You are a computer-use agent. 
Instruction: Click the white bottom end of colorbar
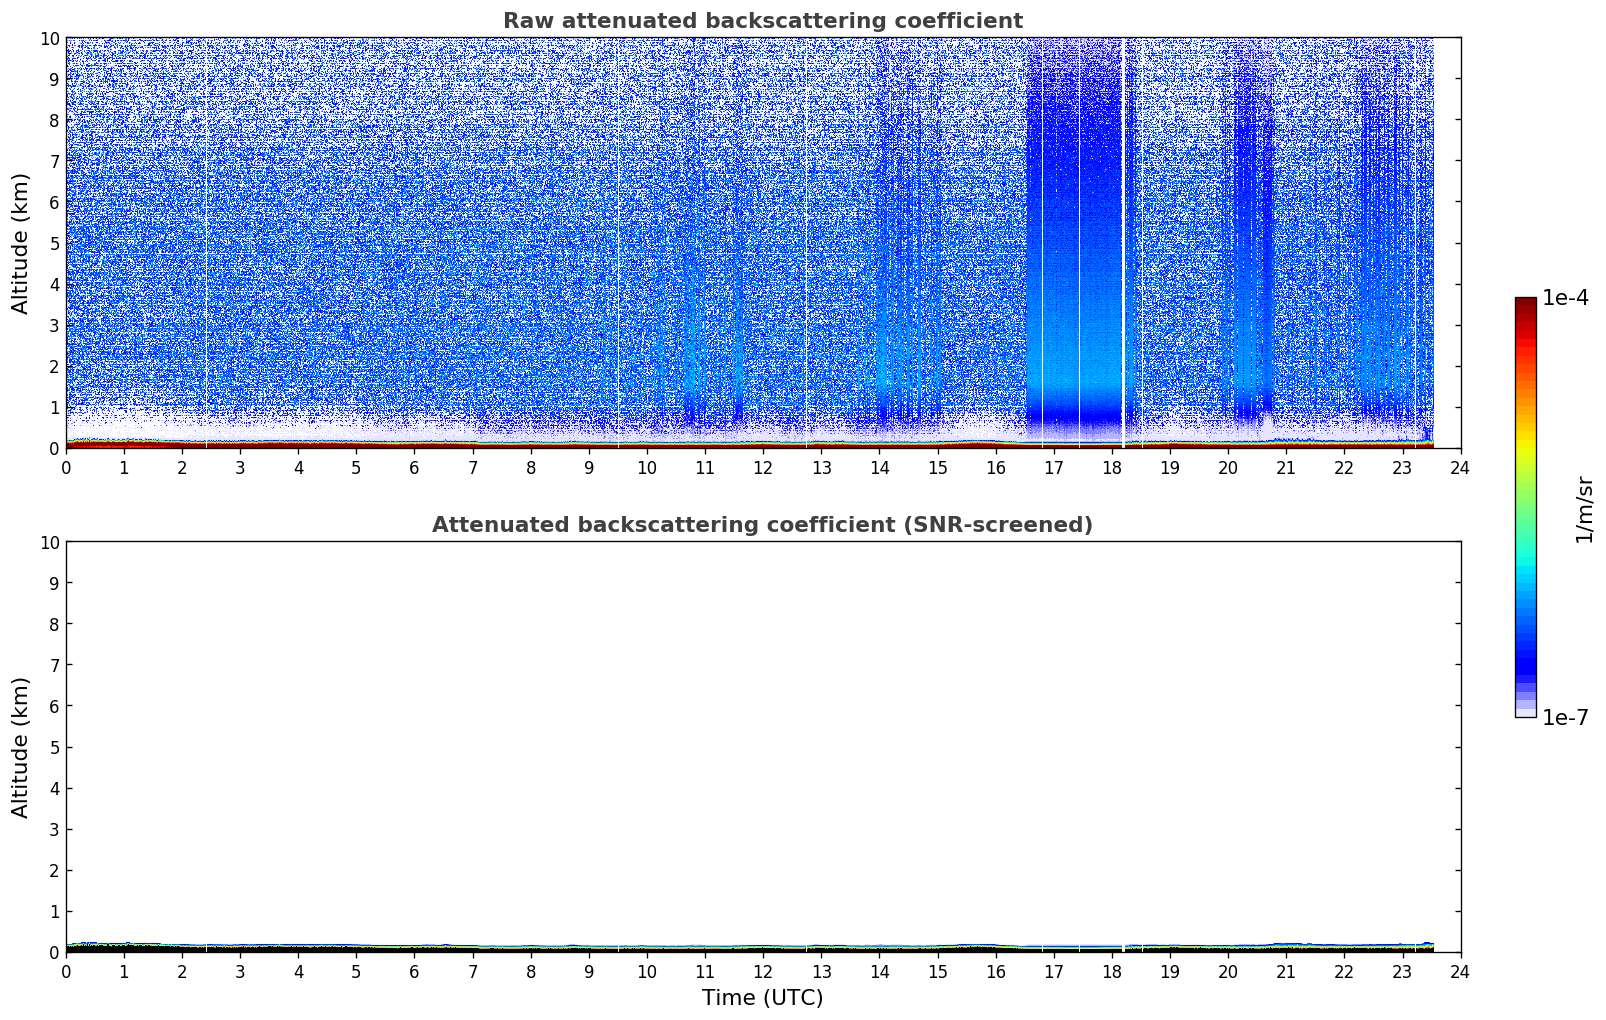[1525, 713]
